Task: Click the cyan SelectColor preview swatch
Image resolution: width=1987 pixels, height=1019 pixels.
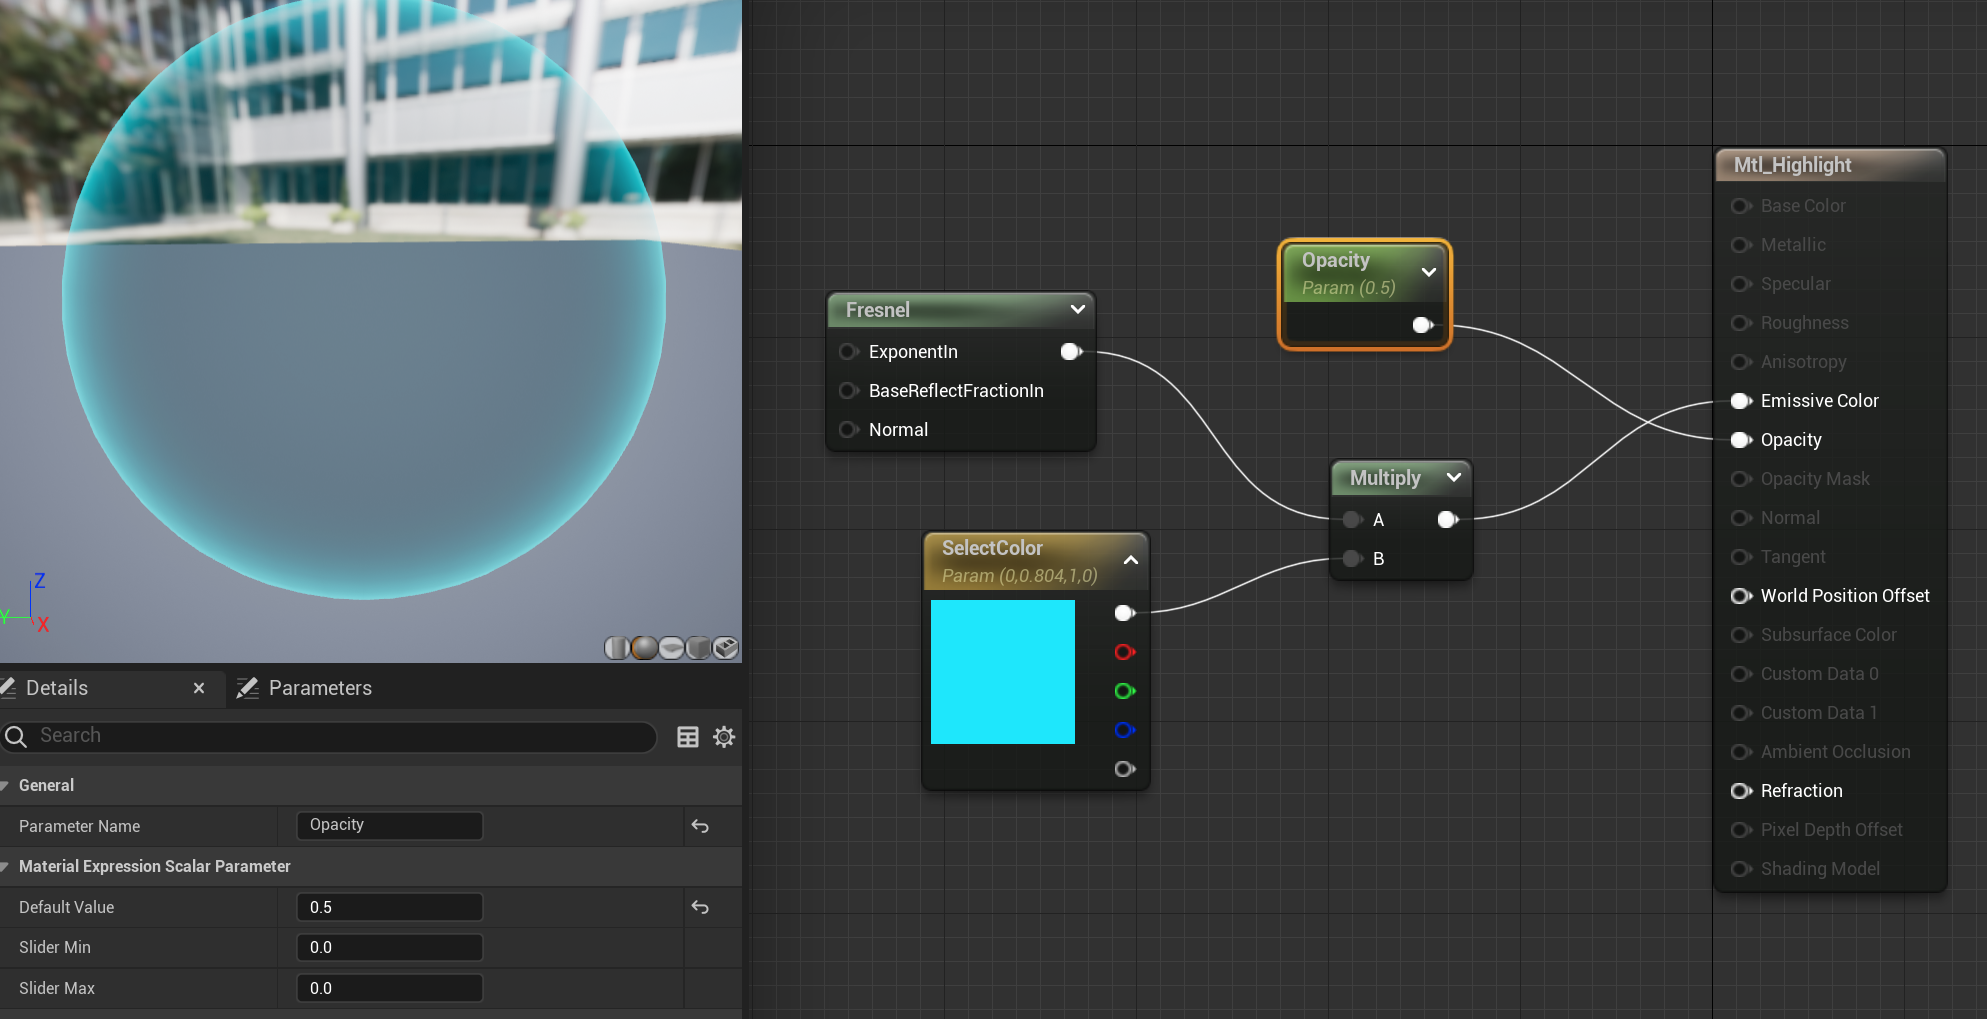Action: 1002,672
